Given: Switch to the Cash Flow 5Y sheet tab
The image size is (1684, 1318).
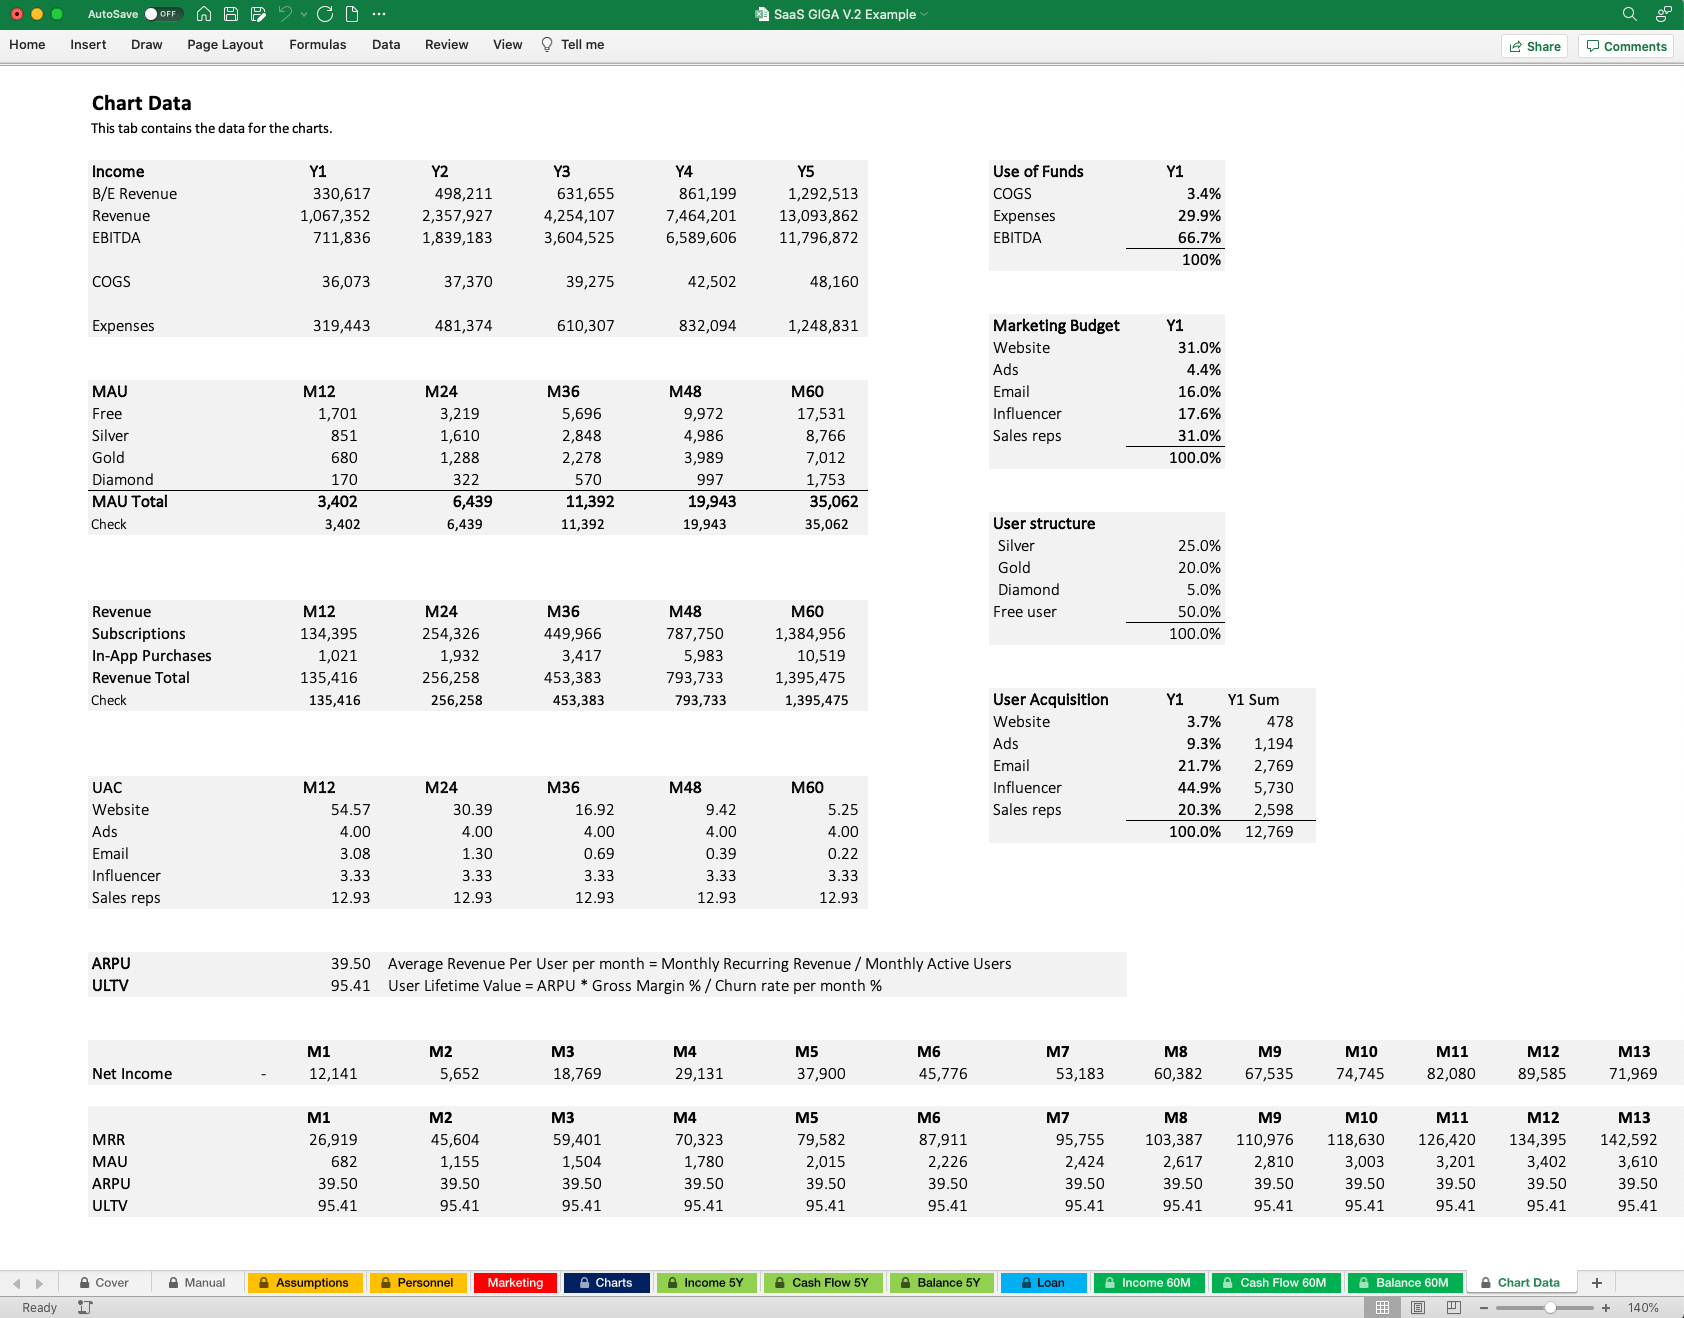Looking at the screenshot, I should pyautogui.click(x=822, y=1283).
